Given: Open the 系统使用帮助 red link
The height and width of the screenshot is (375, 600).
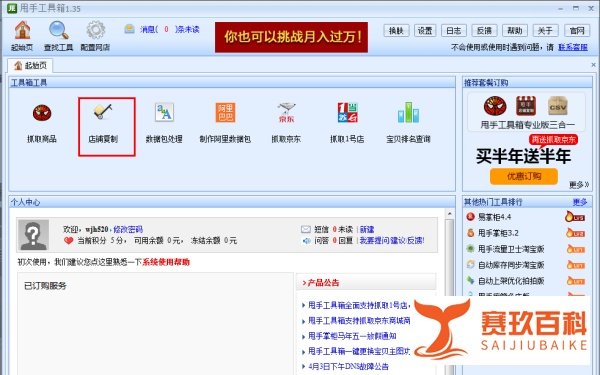Looking at the screenshot, I should tap(166, 262).
